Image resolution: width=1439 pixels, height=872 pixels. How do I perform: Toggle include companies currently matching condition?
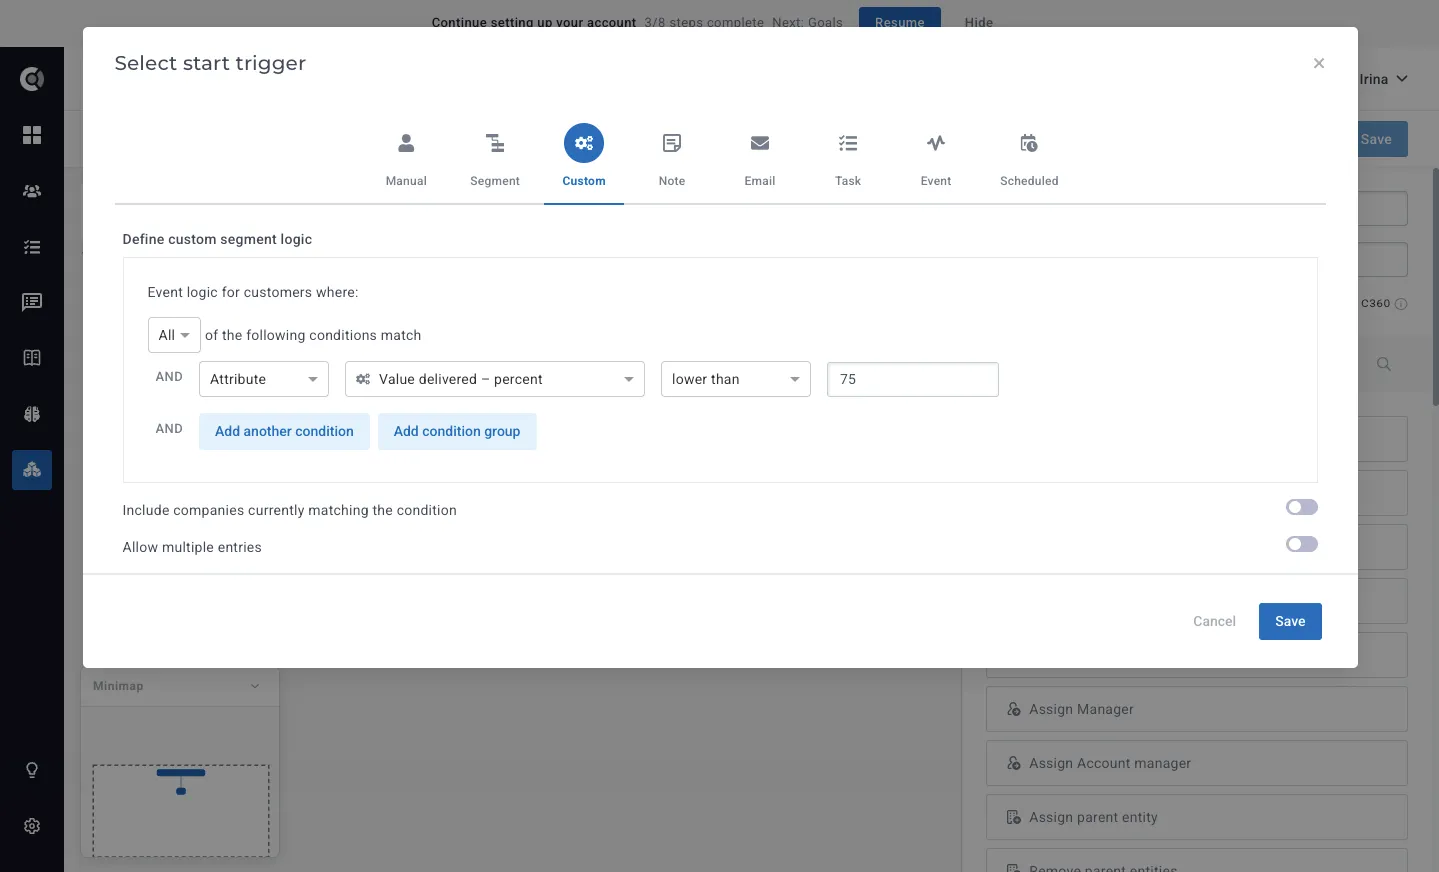(1302, 507)
